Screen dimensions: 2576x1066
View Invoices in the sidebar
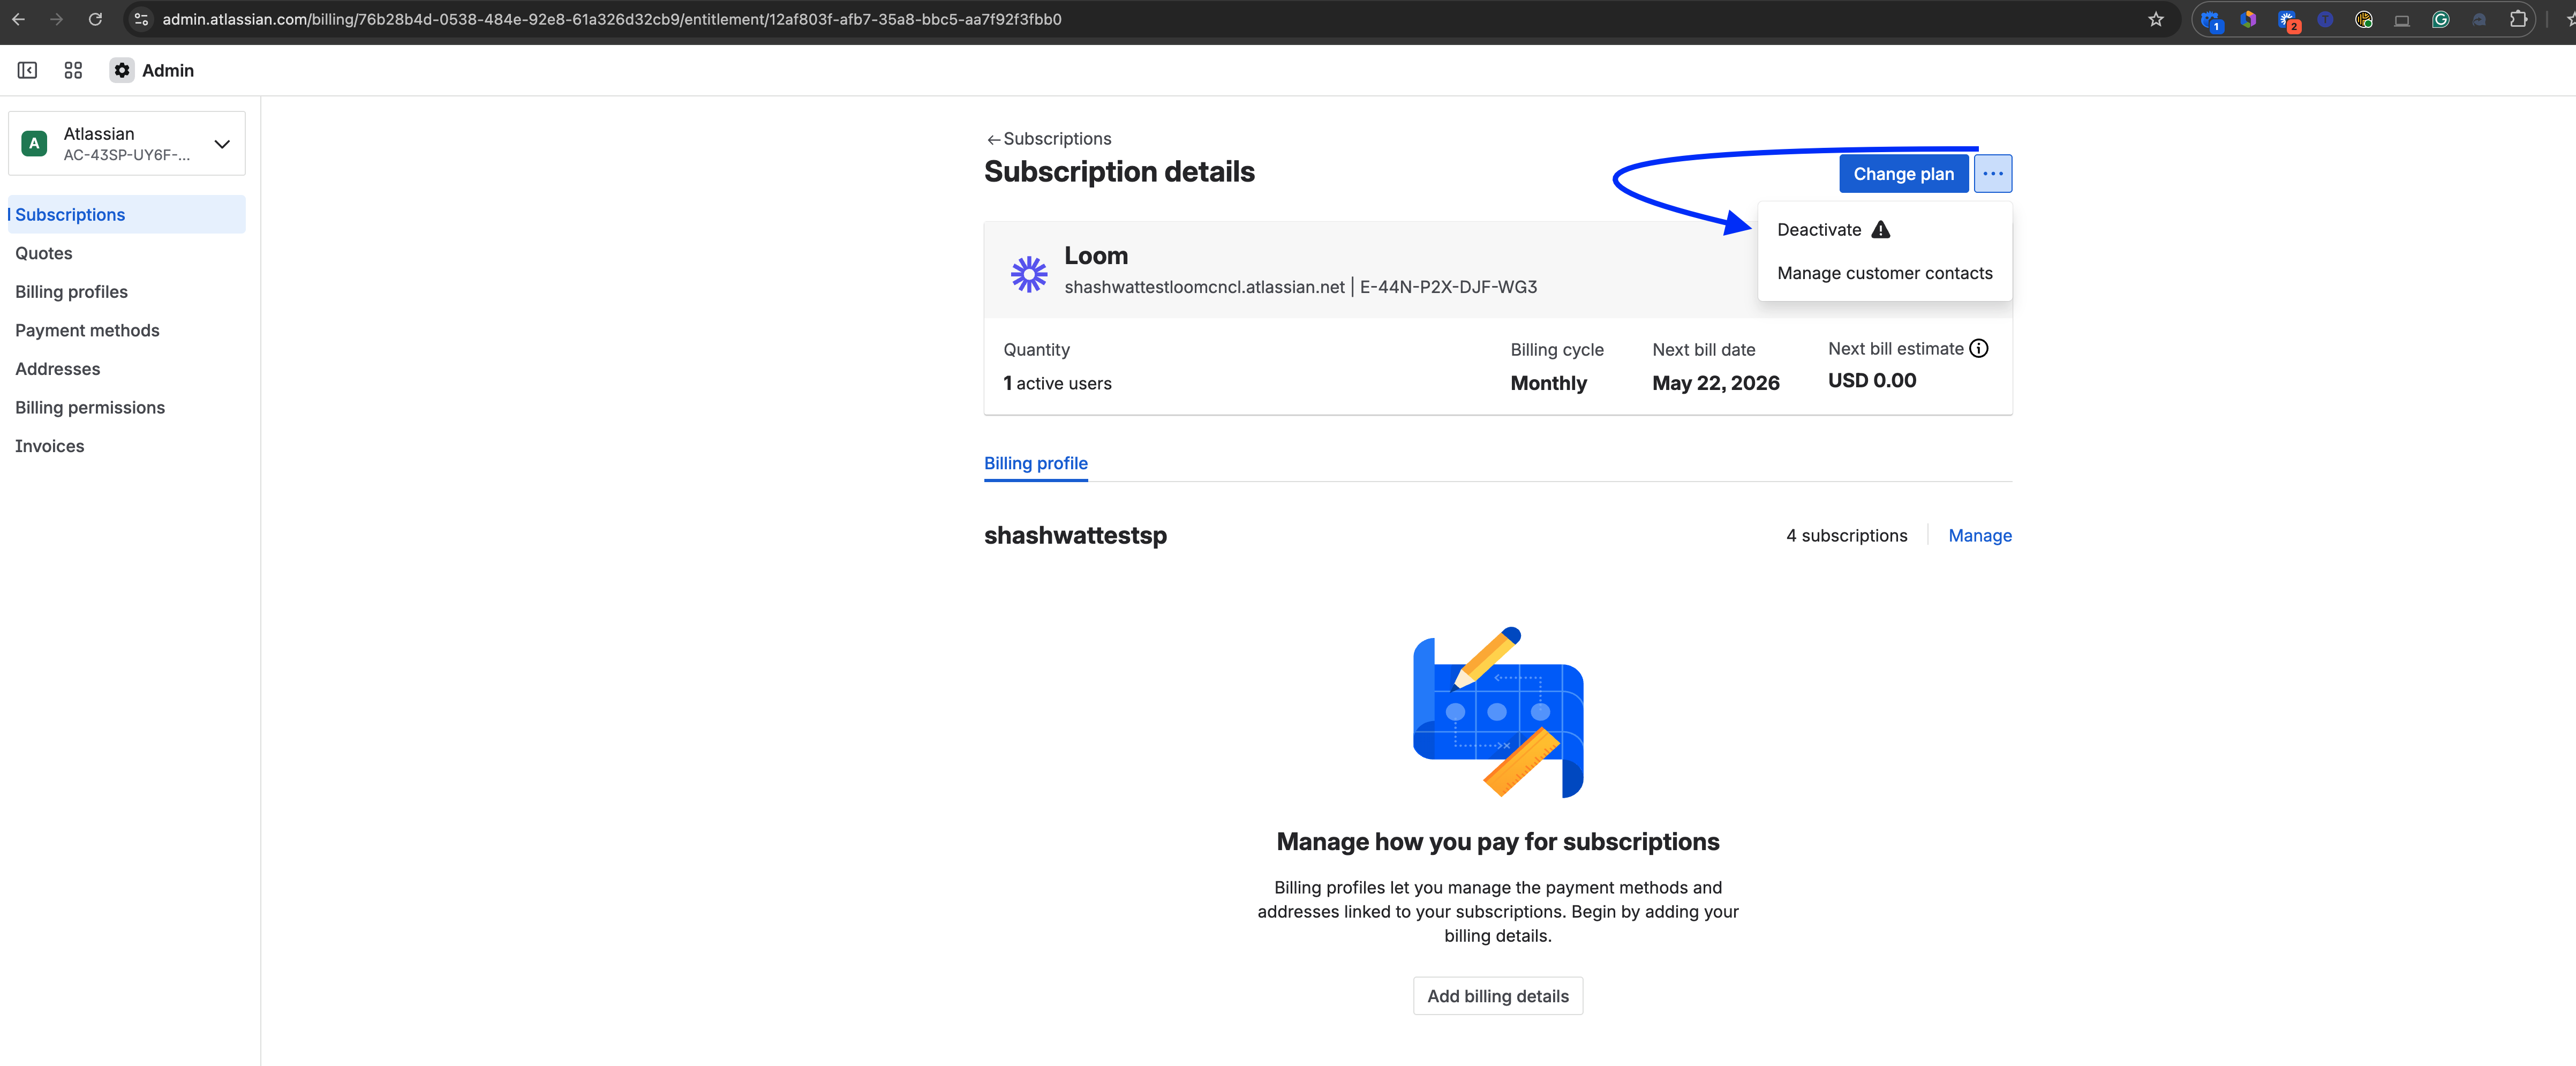pyautogui.click(x=127, y=446)
